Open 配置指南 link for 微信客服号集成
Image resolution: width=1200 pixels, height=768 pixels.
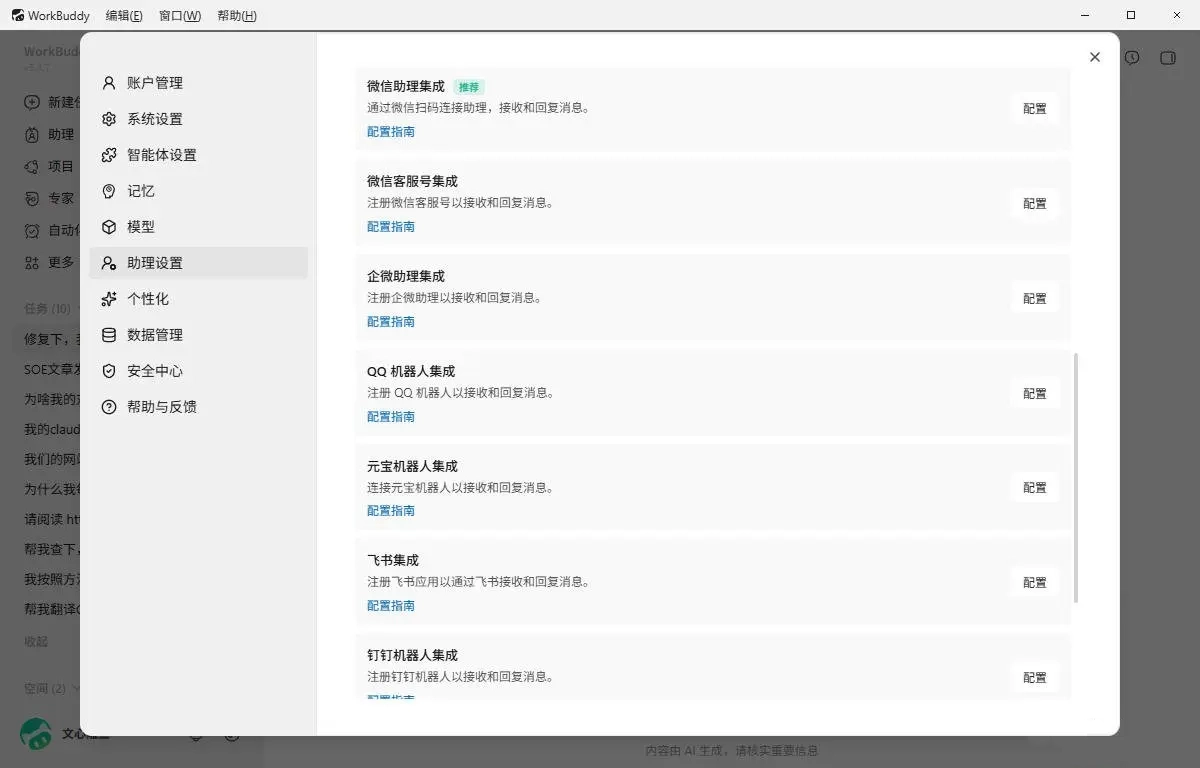(391, 227)
